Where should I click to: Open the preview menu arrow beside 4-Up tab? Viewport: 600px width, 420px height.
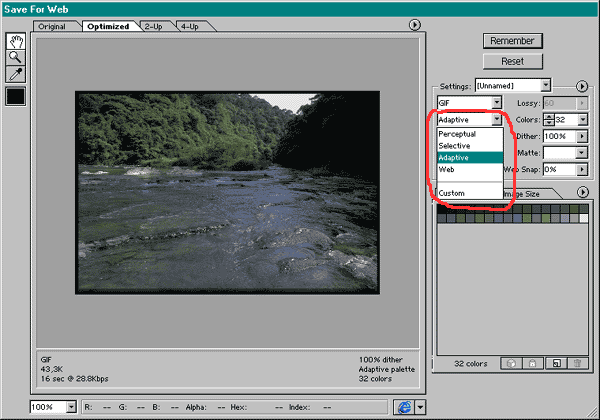click(414, 25)
